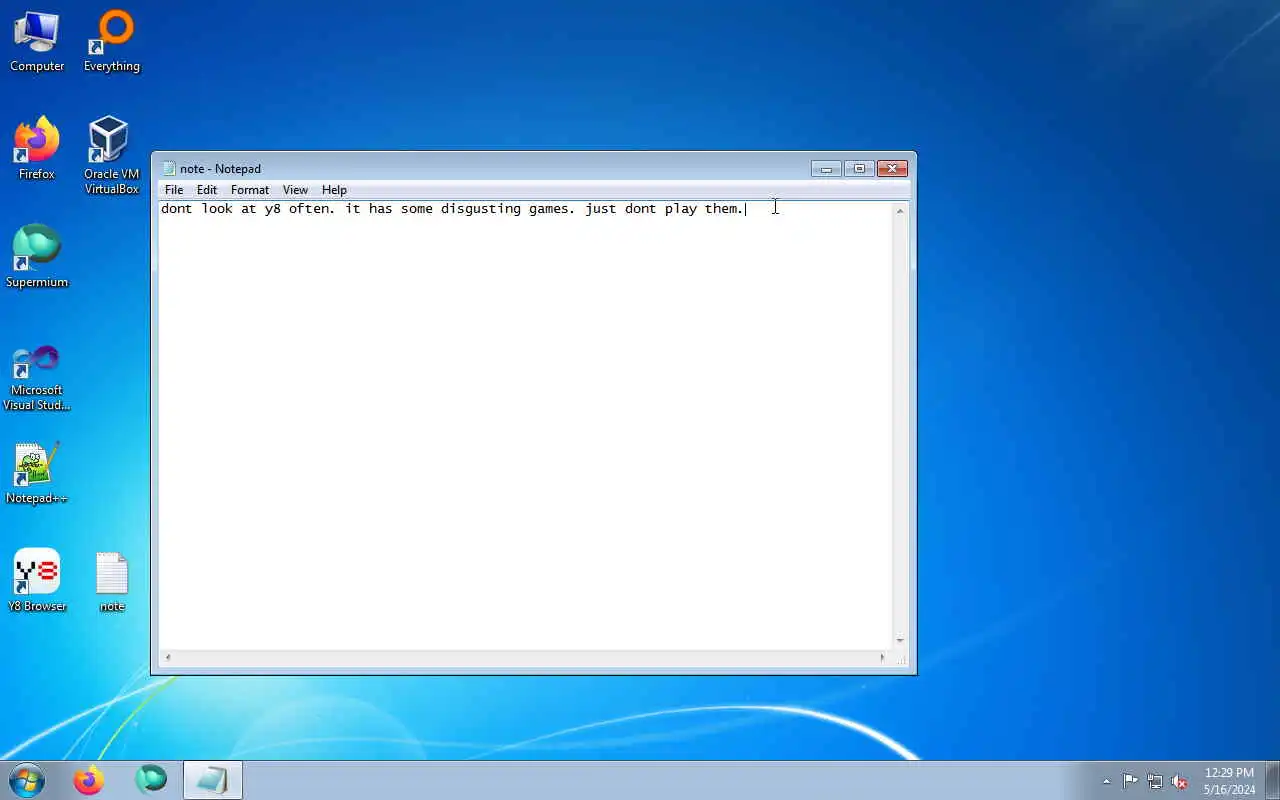Click the word "play" in the note text
Image resolution: width=1280 pixels, height=800 pixels.
(x=681, y=209)
